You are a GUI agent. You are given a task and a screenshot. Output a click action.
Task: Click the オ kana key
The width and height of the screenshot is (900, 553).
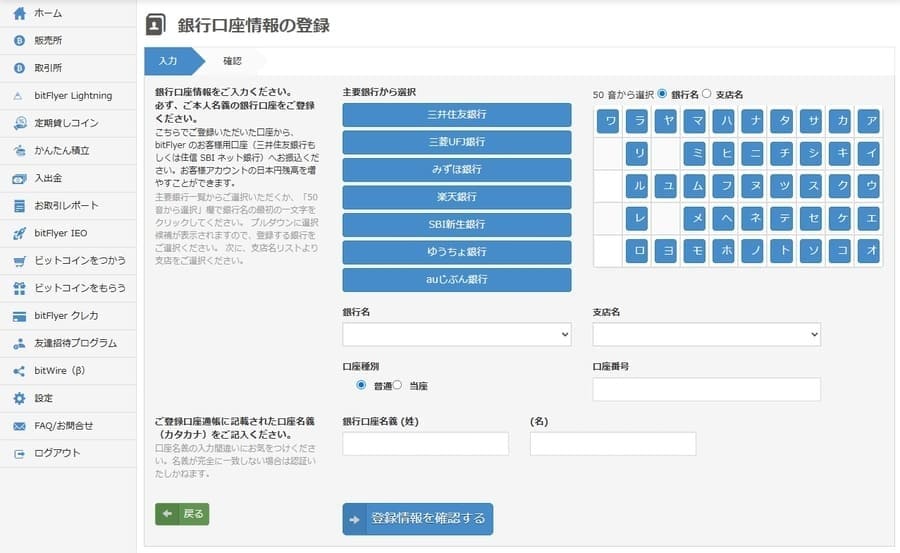point(869,251)
